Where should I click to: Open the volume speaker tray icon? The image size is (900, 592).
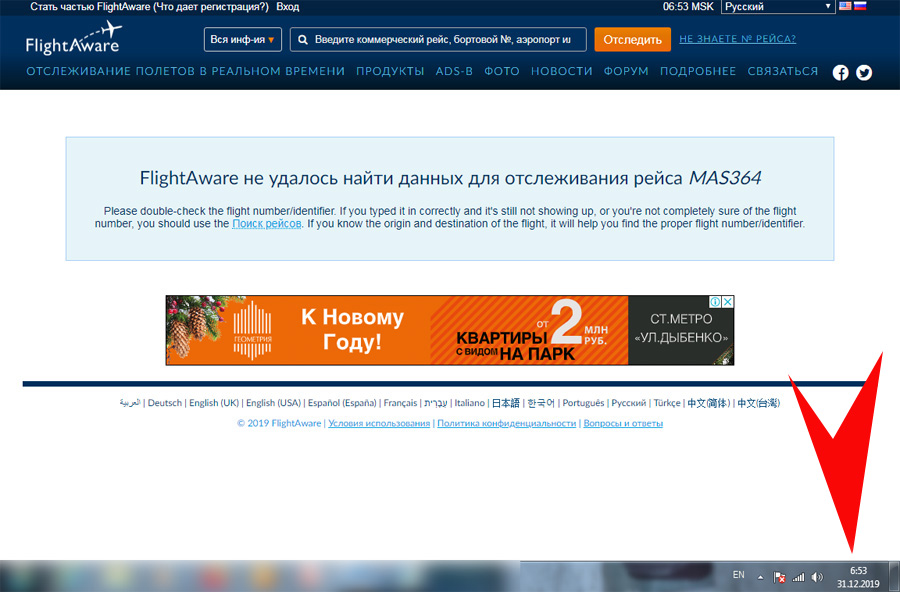(x=817, y=577)
